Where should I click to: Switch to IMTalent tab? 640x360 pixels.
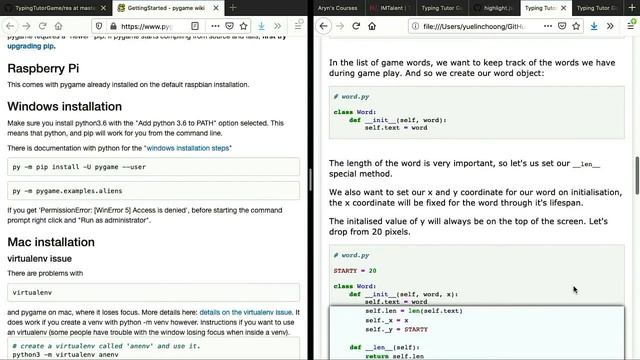[x=392, y=8]
